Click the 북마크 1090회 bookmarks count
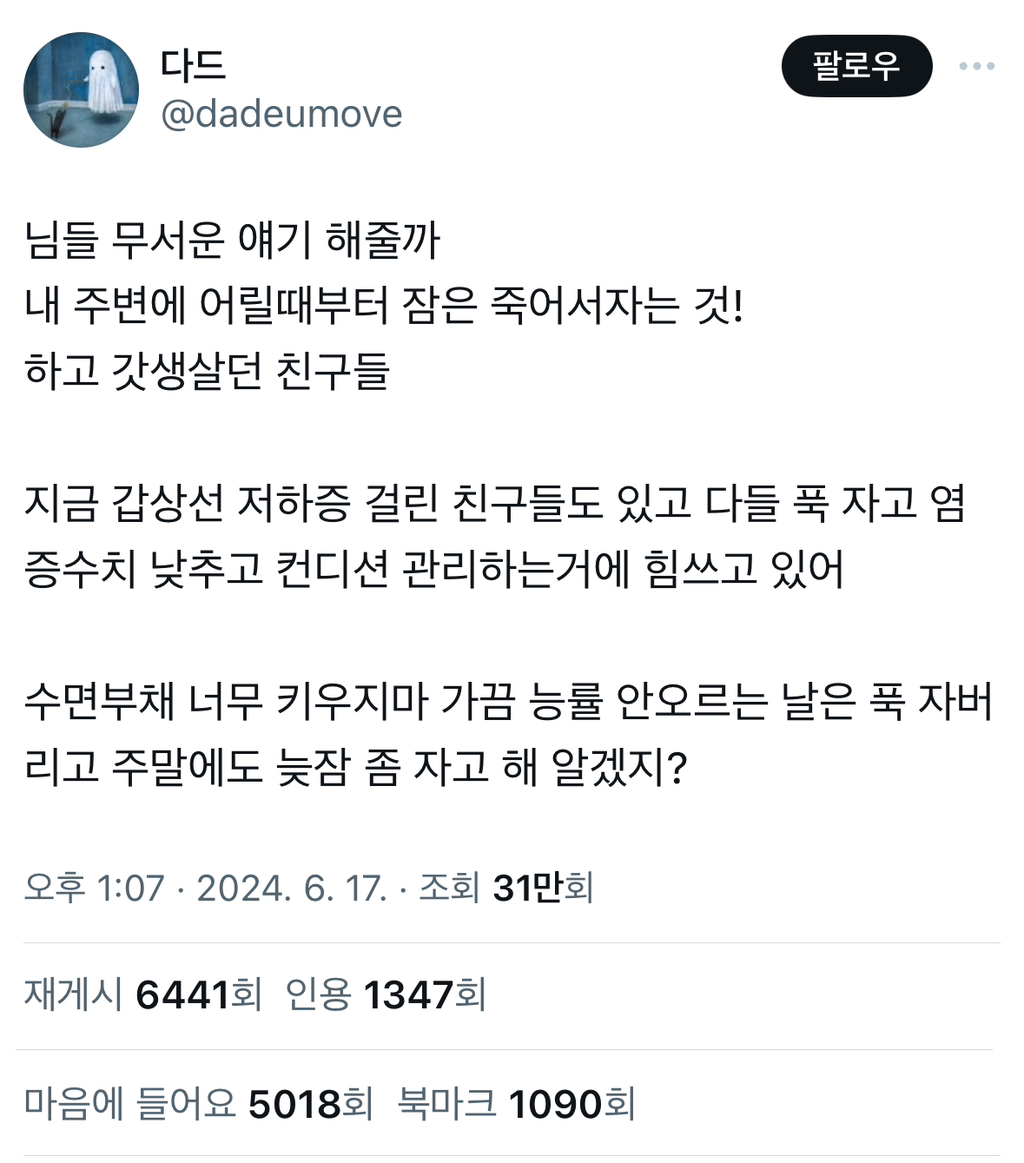 click(516, 1103)
